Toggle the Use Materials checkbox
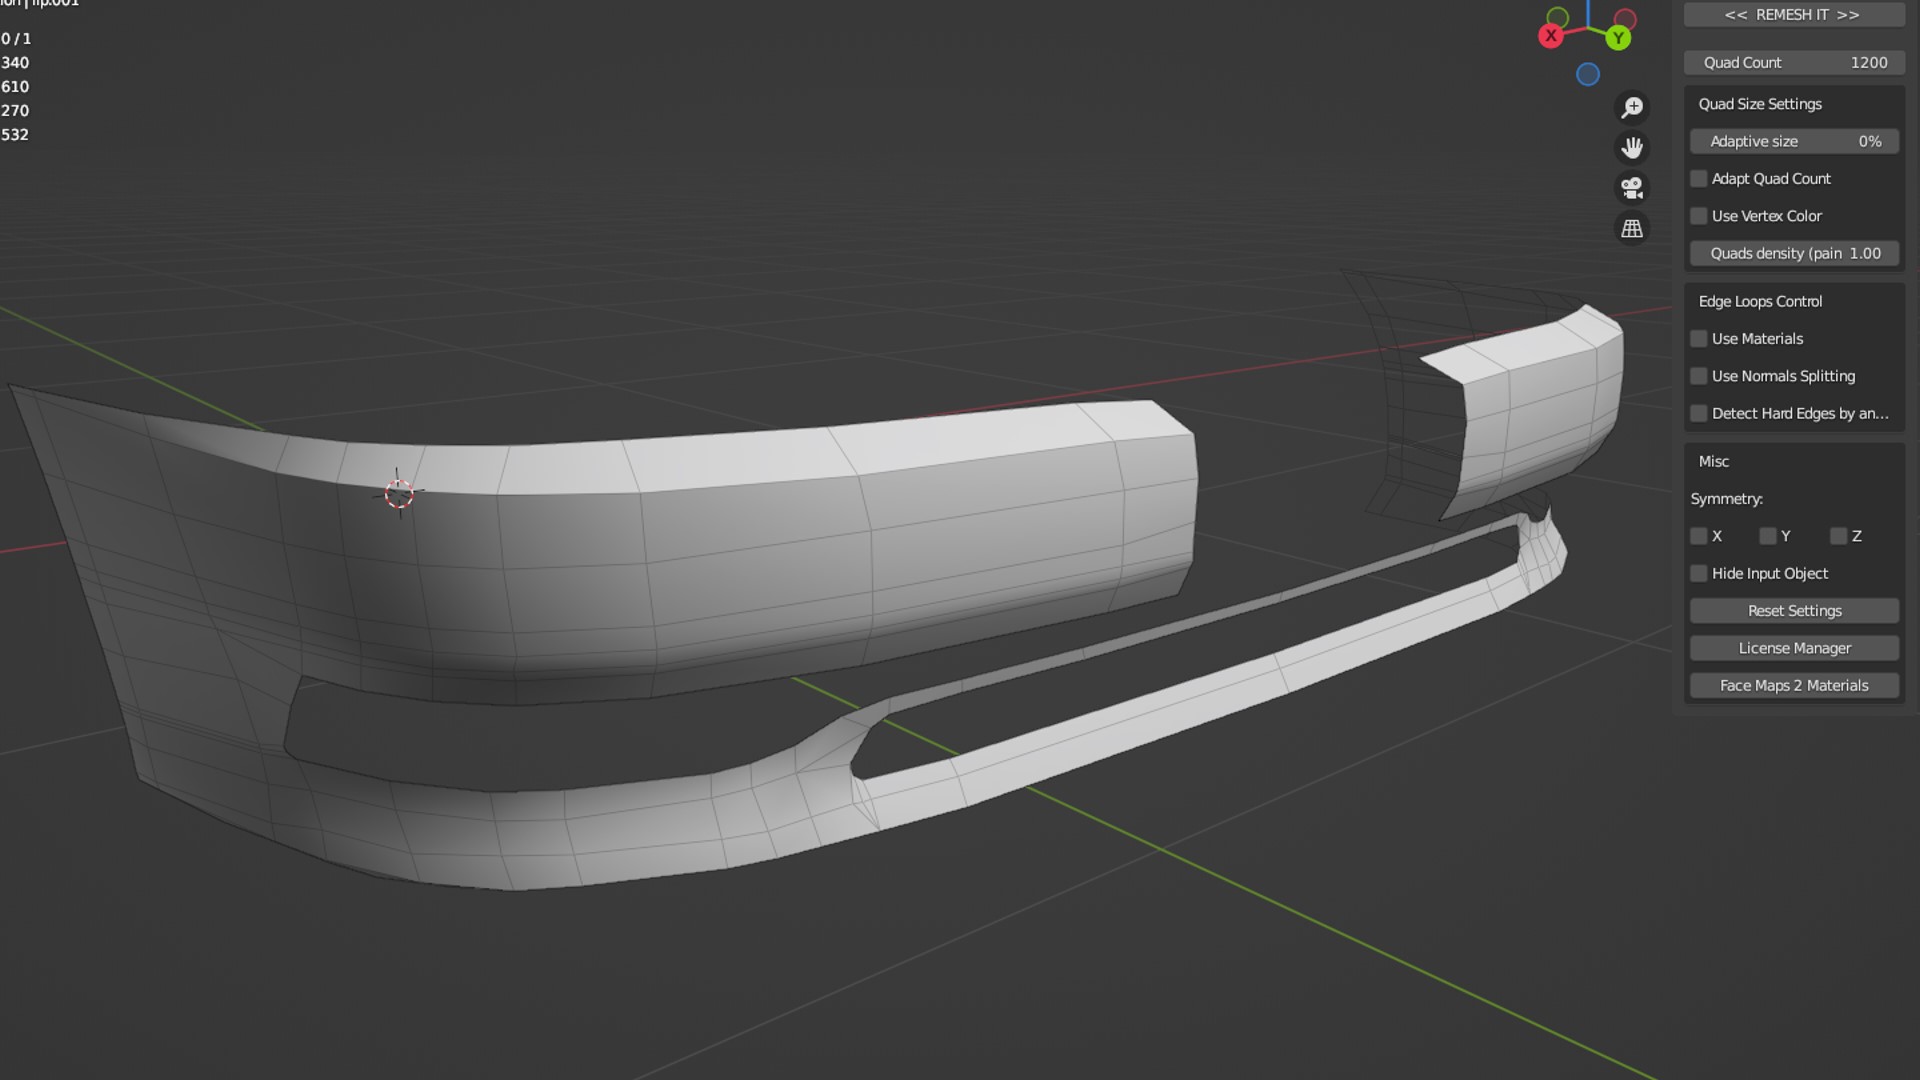 [1699, 339]
